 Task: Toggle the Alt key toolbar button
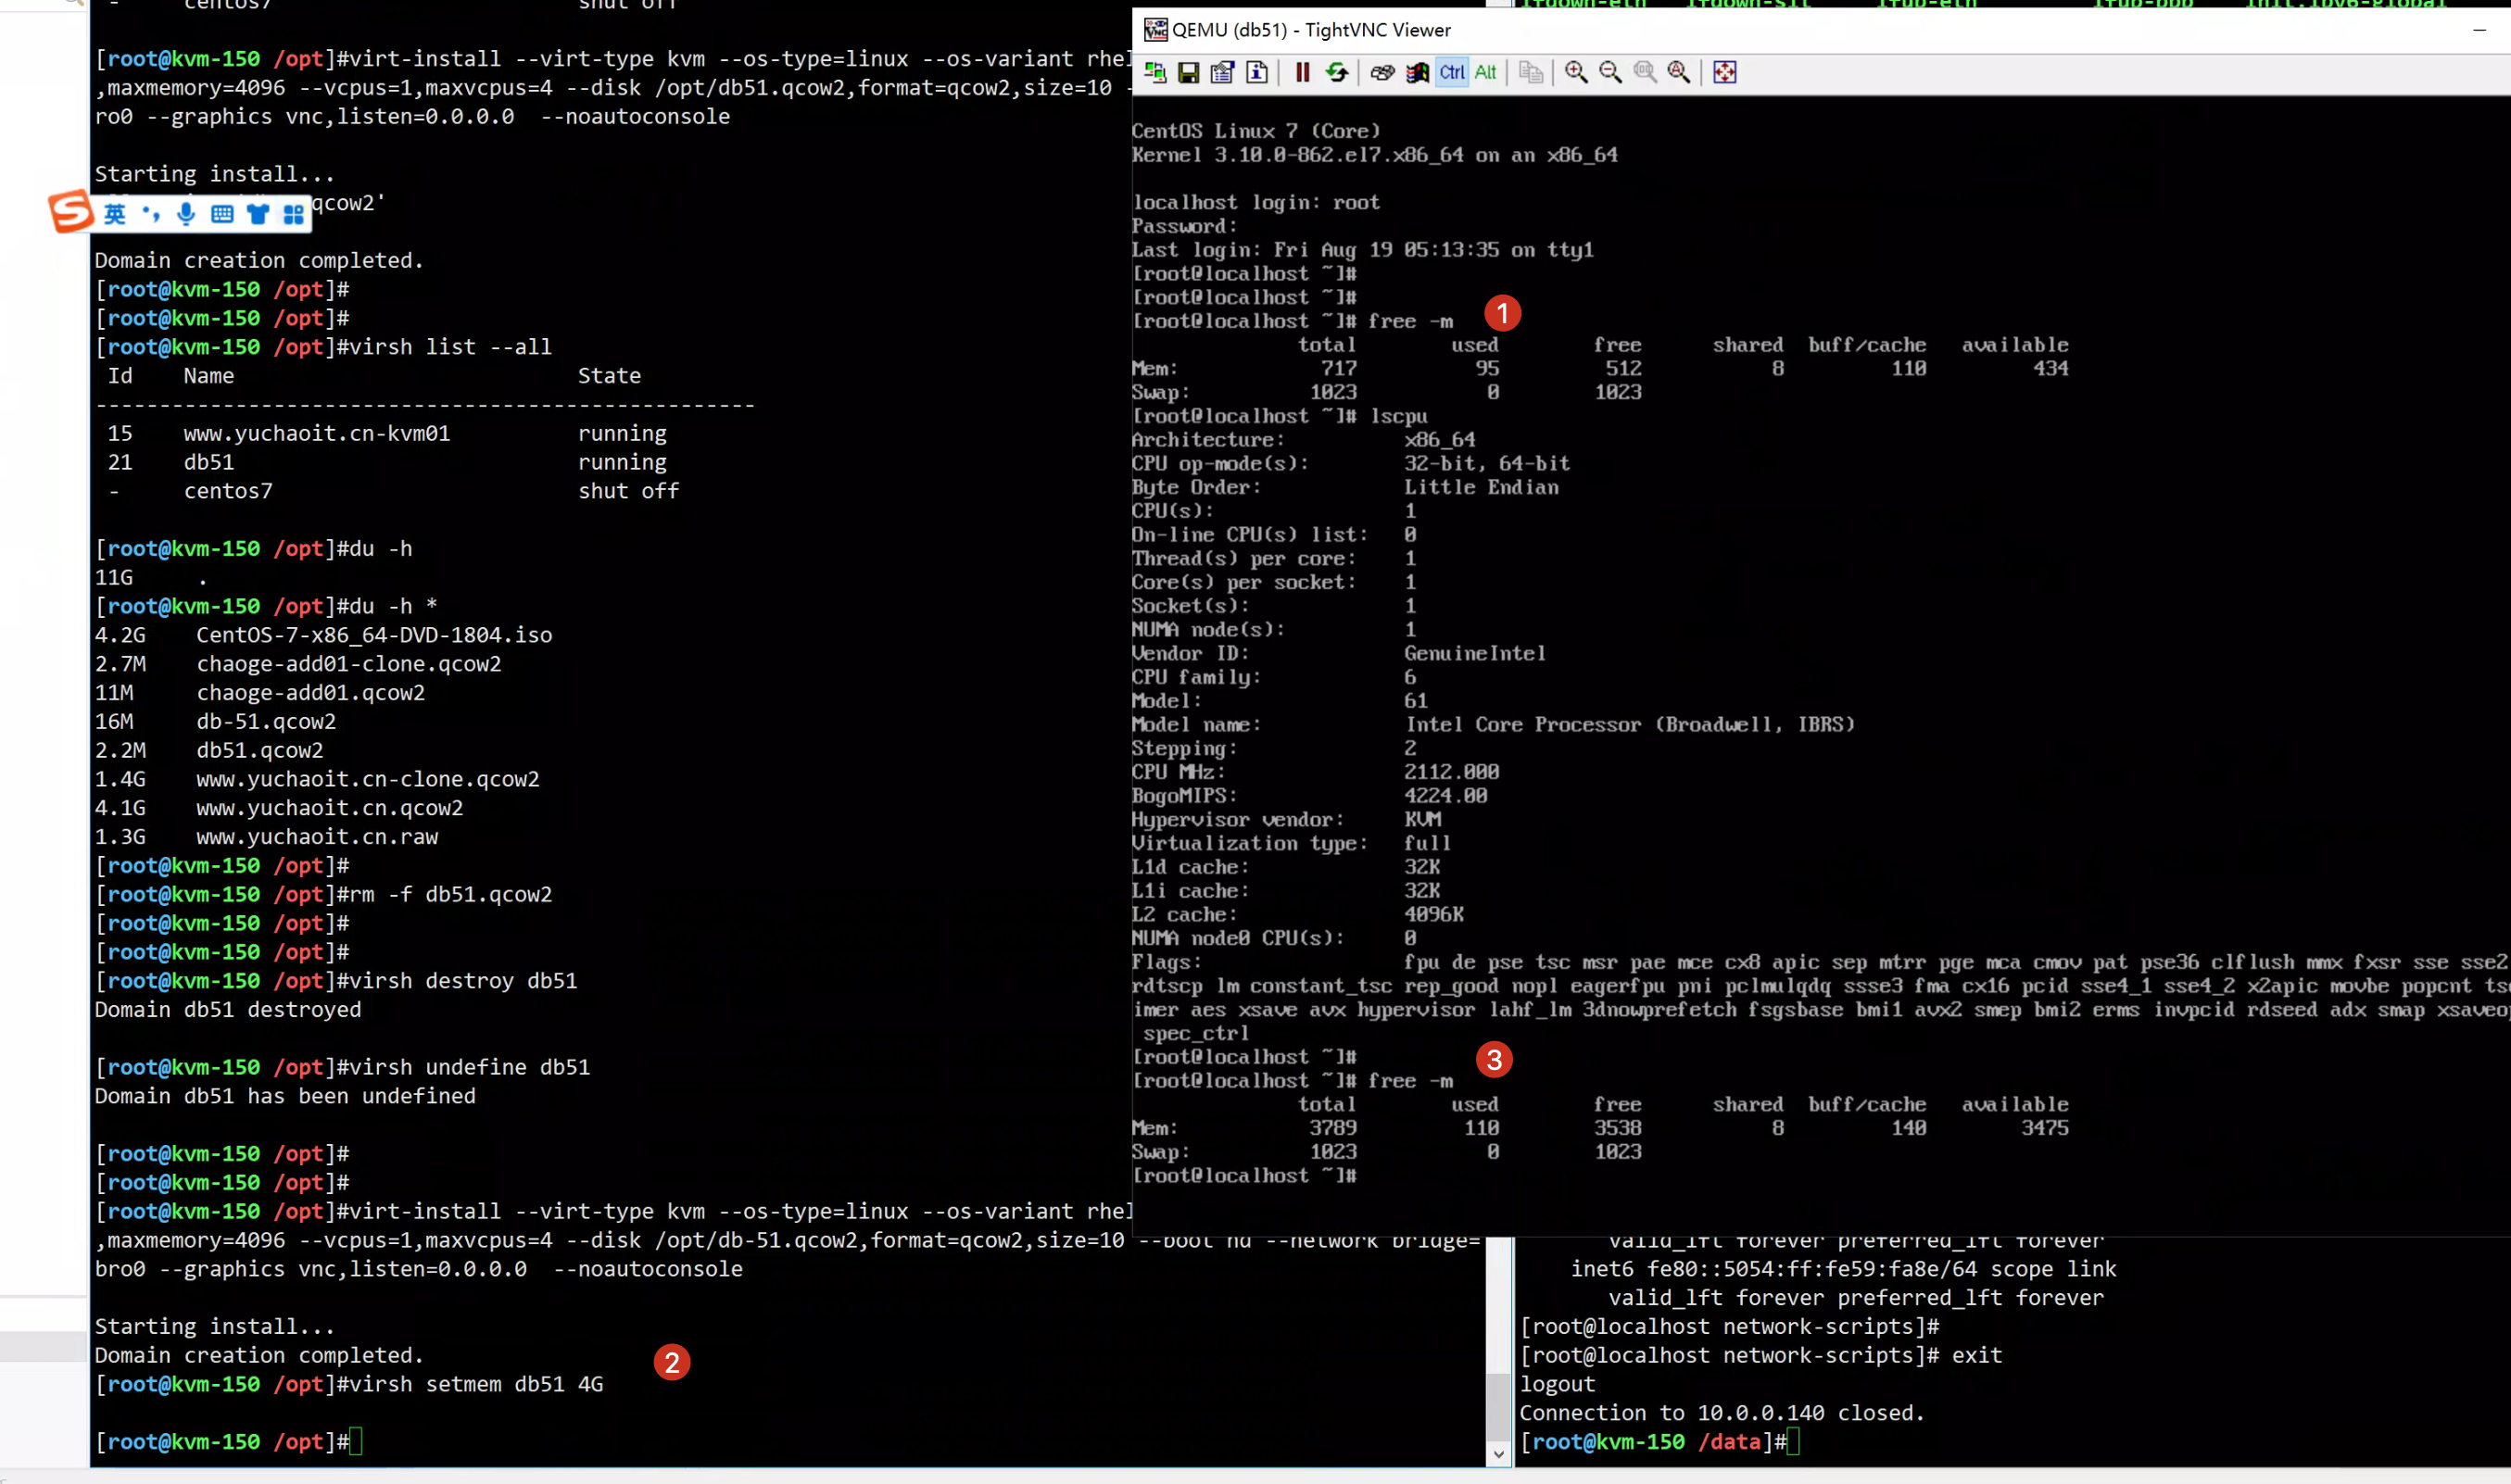click(1485, 72)
